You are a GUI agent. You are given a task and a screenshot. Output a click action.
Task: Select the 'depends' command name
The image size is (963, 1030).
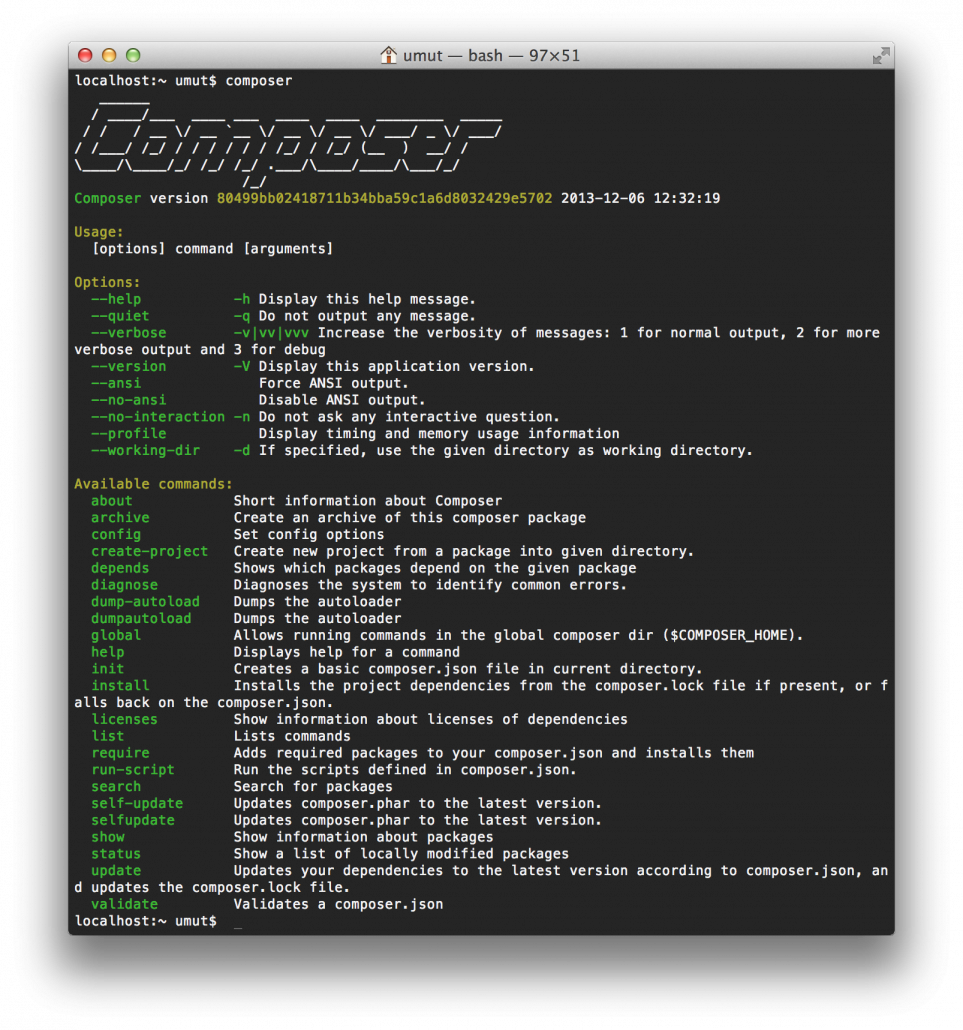point(120,568)
